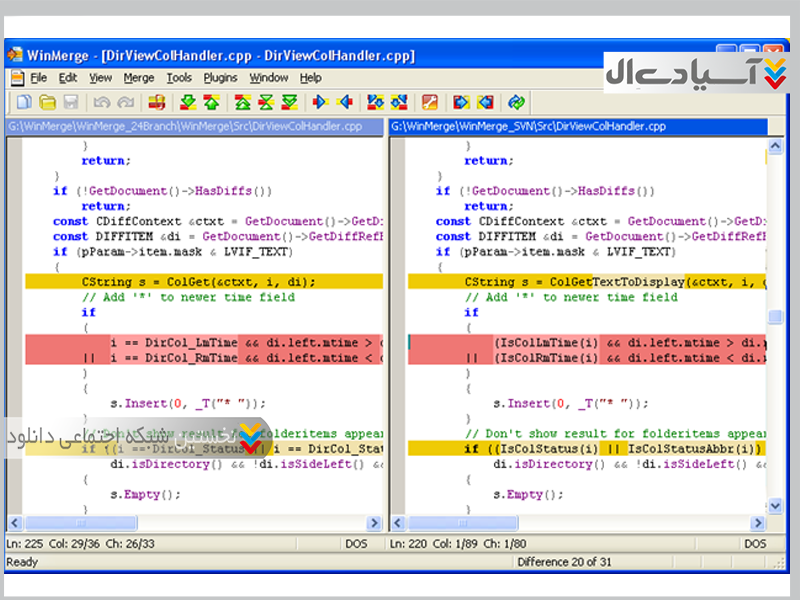Click the New document toolbar icon
This screenshot has width=800, height=600.
pos(24,102)
